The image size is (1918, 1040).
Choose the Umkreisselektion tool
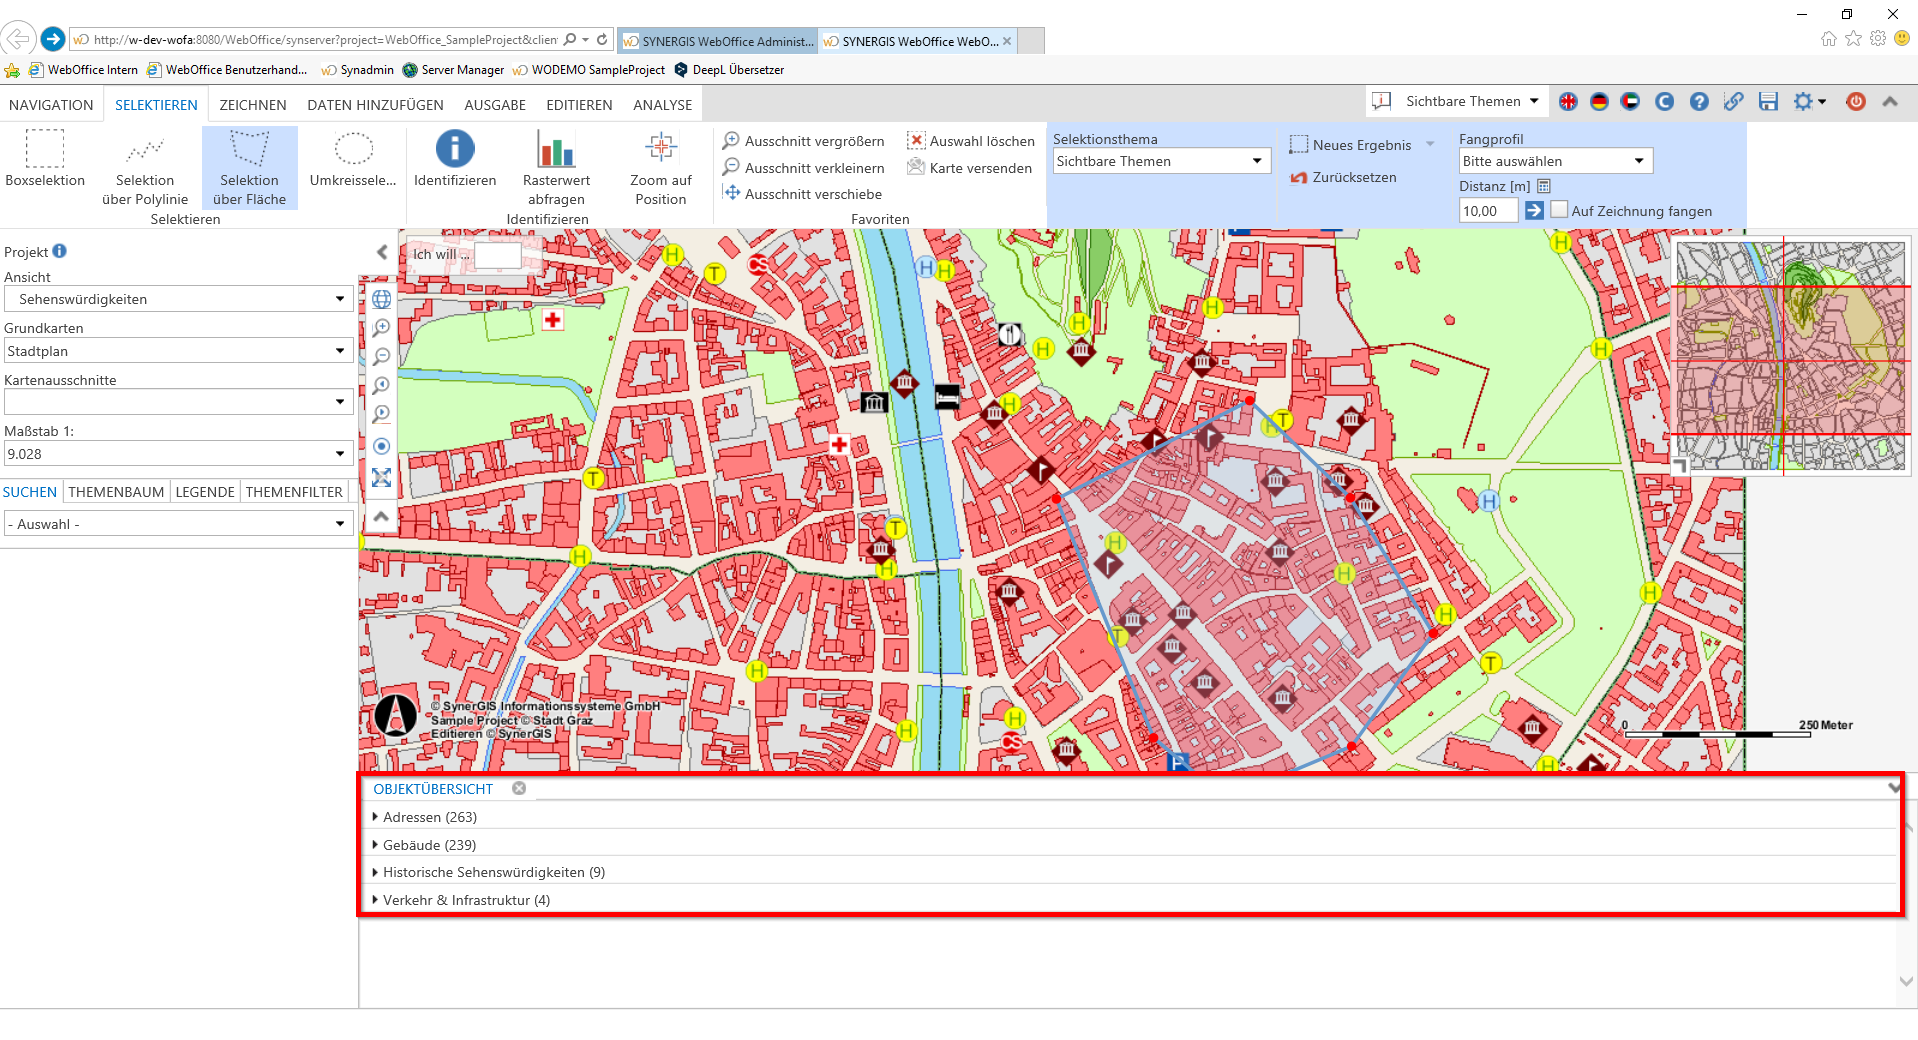tap(353, 158)
